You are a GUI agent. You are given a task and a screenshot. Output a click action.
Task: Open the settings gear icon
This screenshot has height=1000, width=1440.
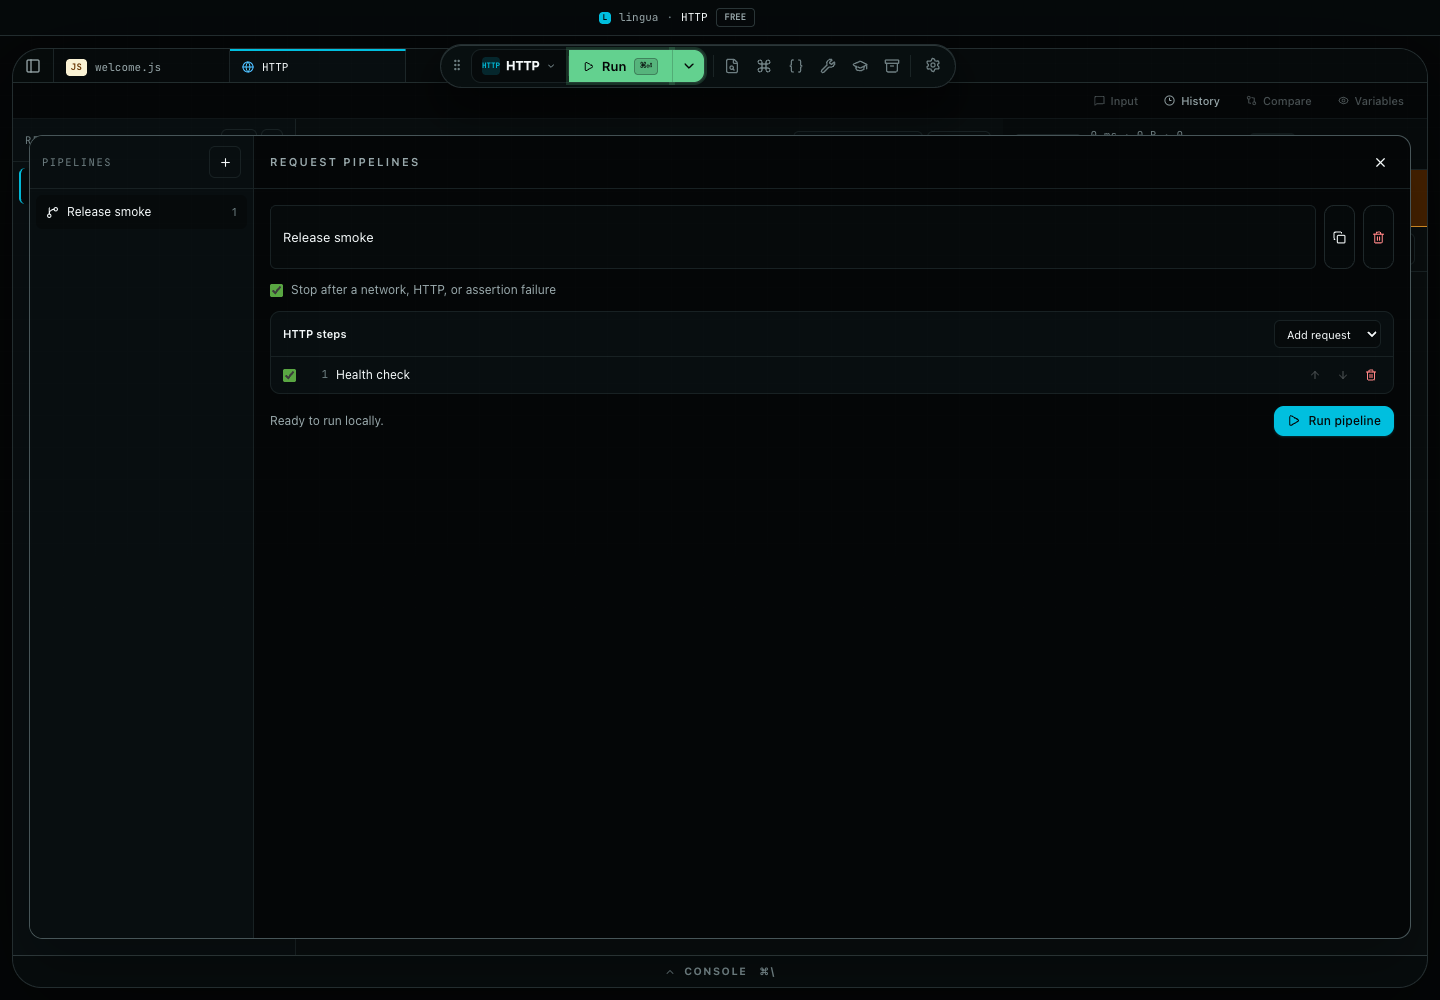[x=933, y=65]
